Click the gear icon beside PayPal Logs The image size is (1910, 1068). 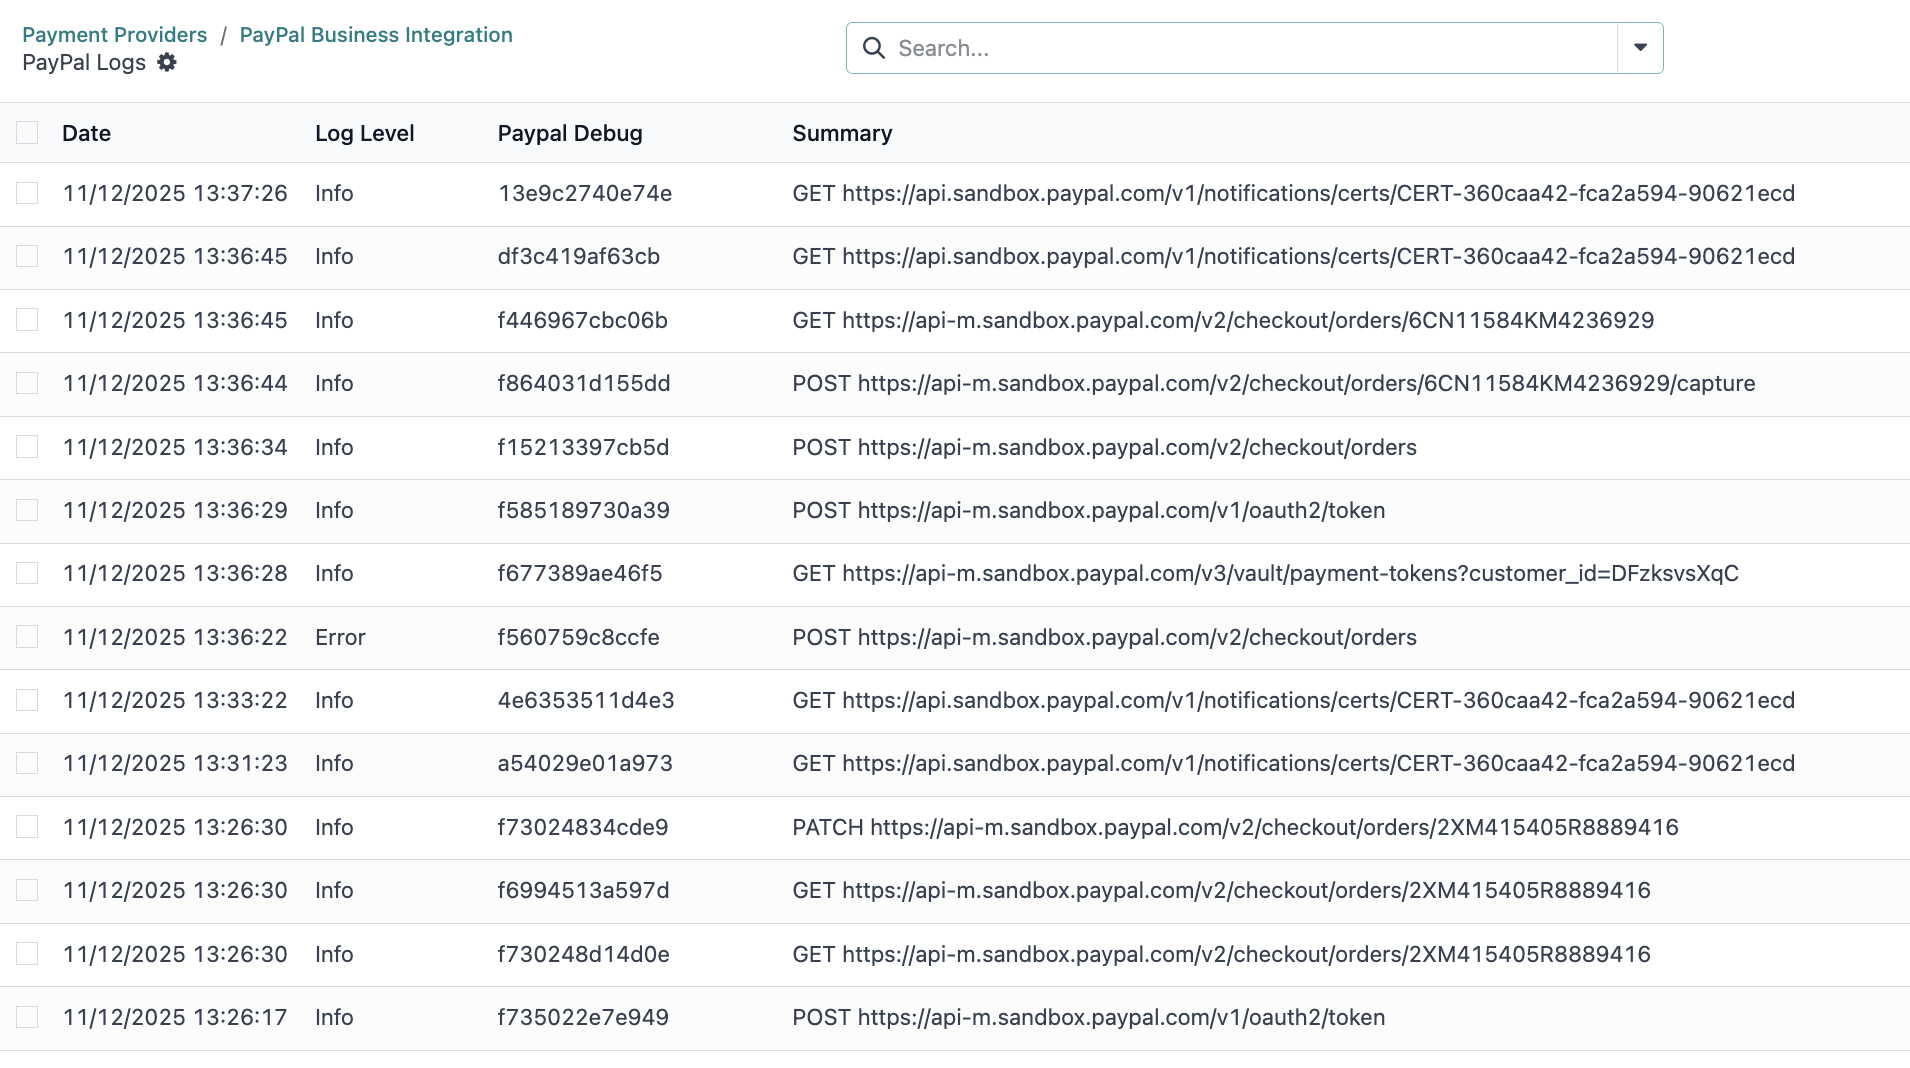[167, 62]
